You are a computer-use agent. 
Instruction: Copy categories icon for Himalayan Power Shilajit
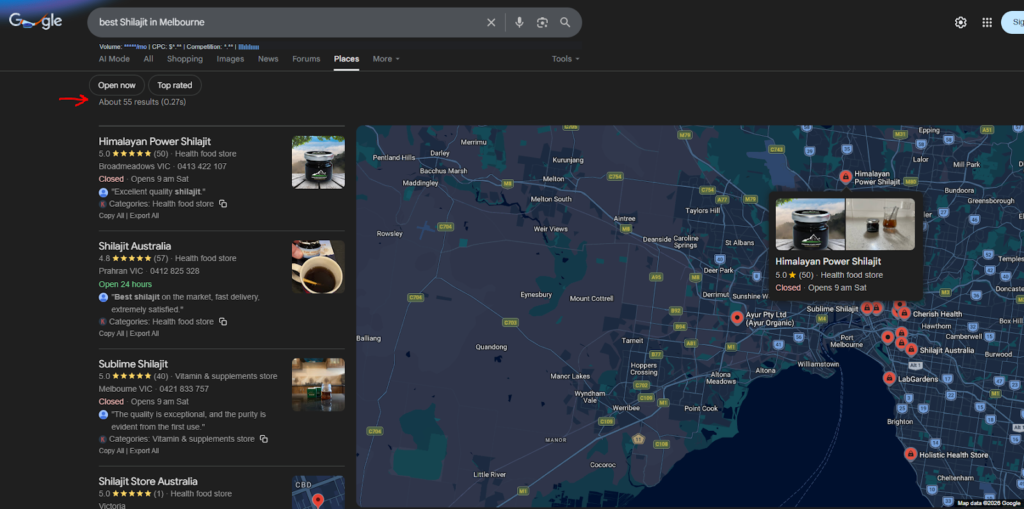point(223,204)
